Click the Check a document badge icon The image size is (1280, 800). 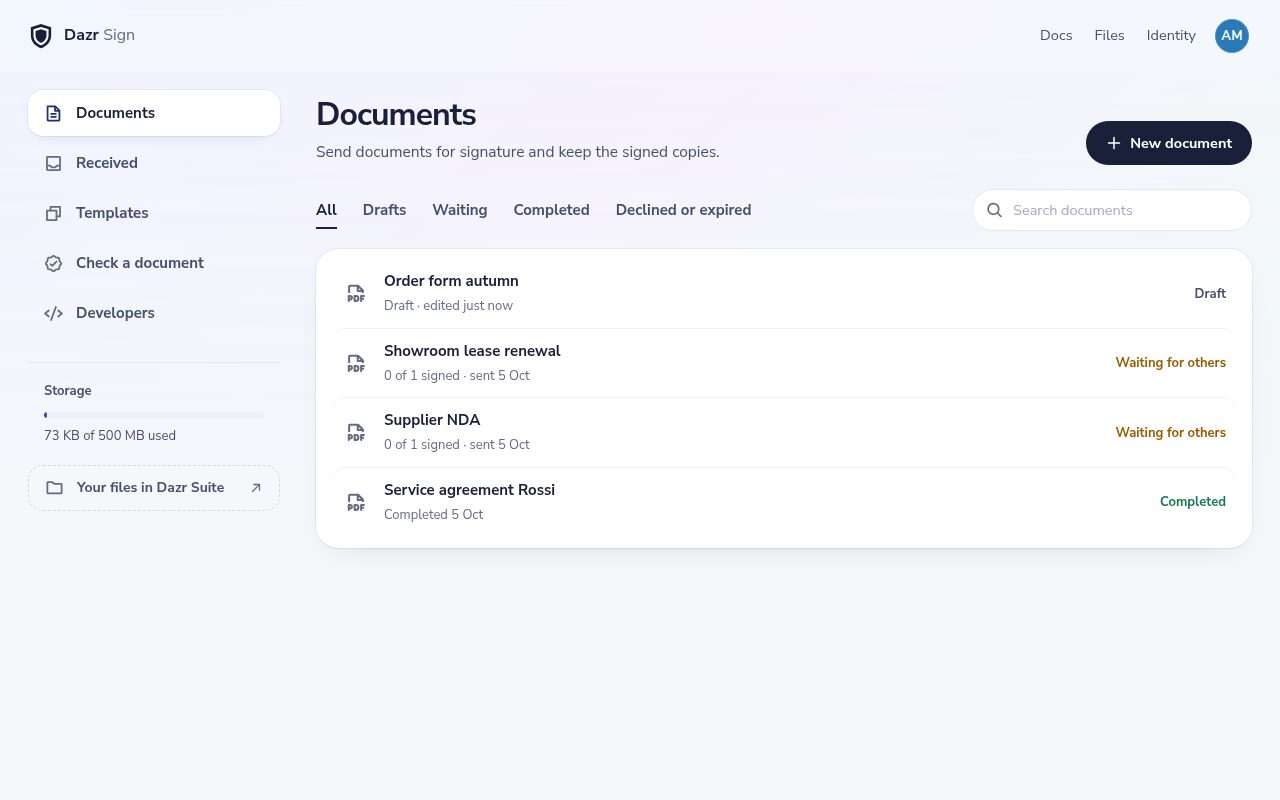[54, 263]
